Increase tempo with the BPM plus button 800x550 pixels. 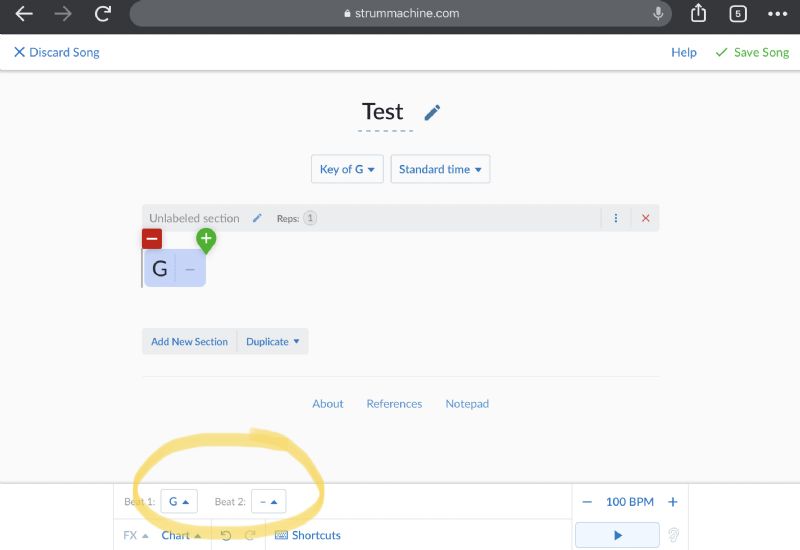672,502
